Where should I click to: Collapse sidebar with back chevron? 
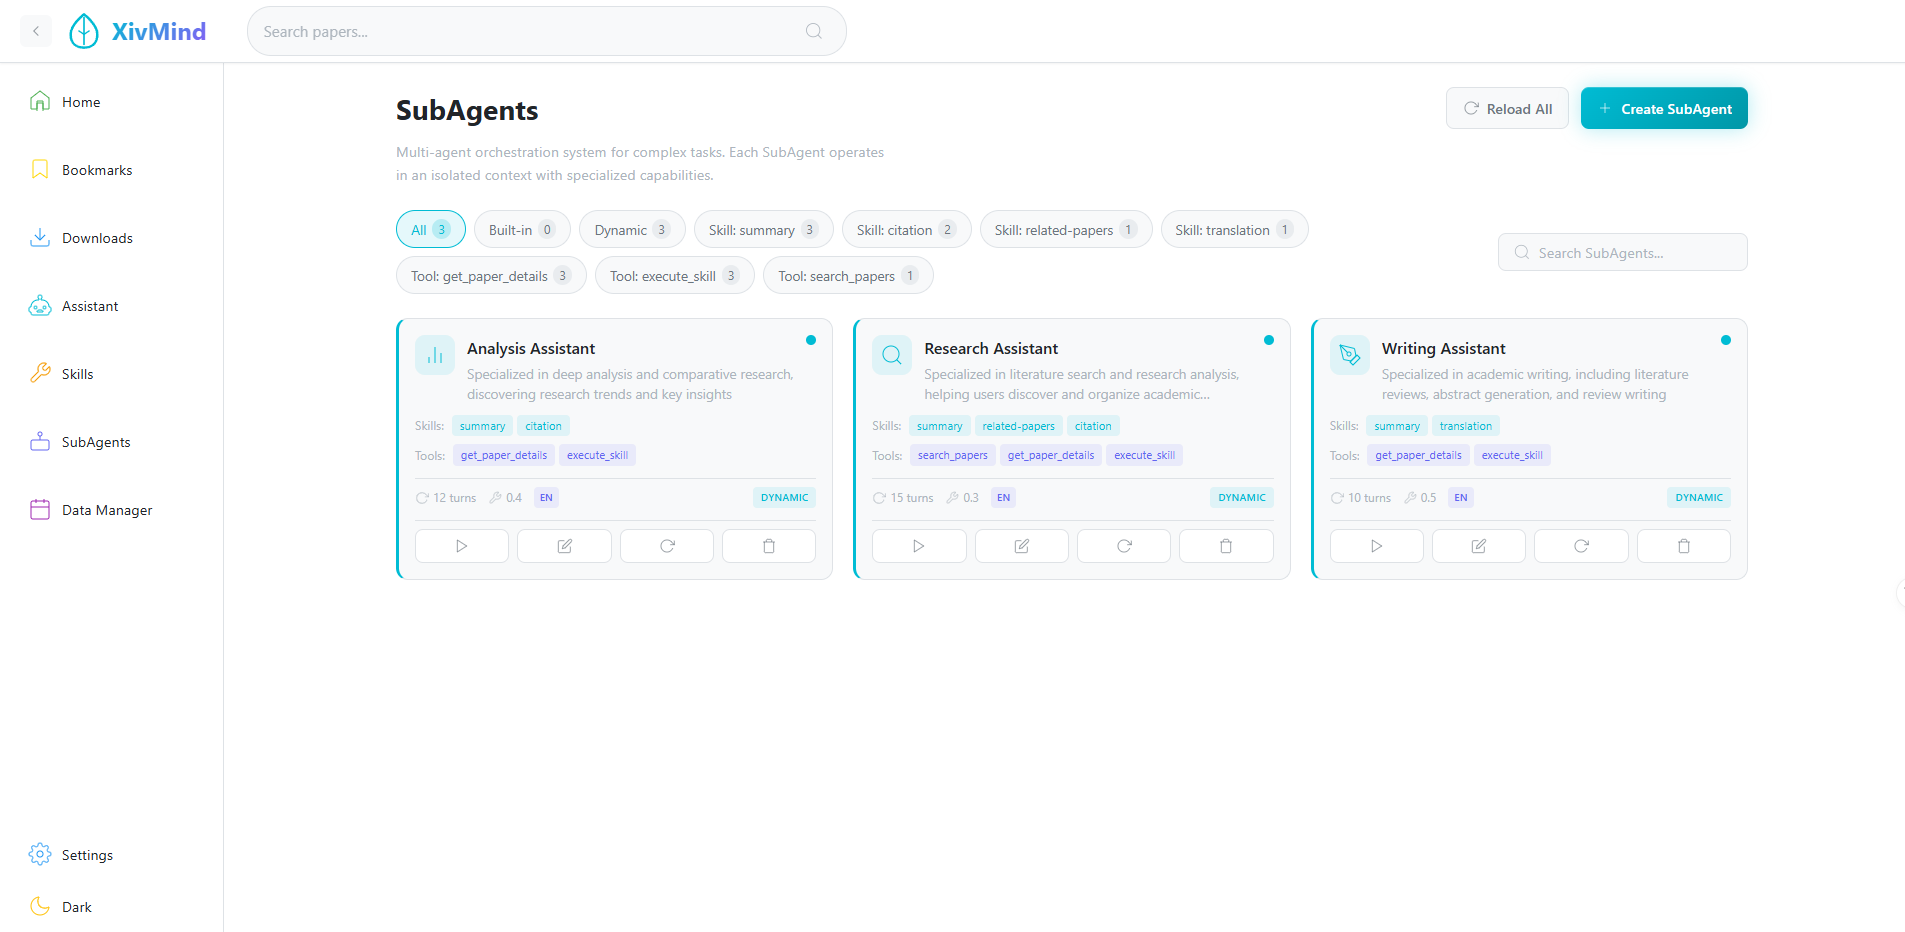click(36, 31)
